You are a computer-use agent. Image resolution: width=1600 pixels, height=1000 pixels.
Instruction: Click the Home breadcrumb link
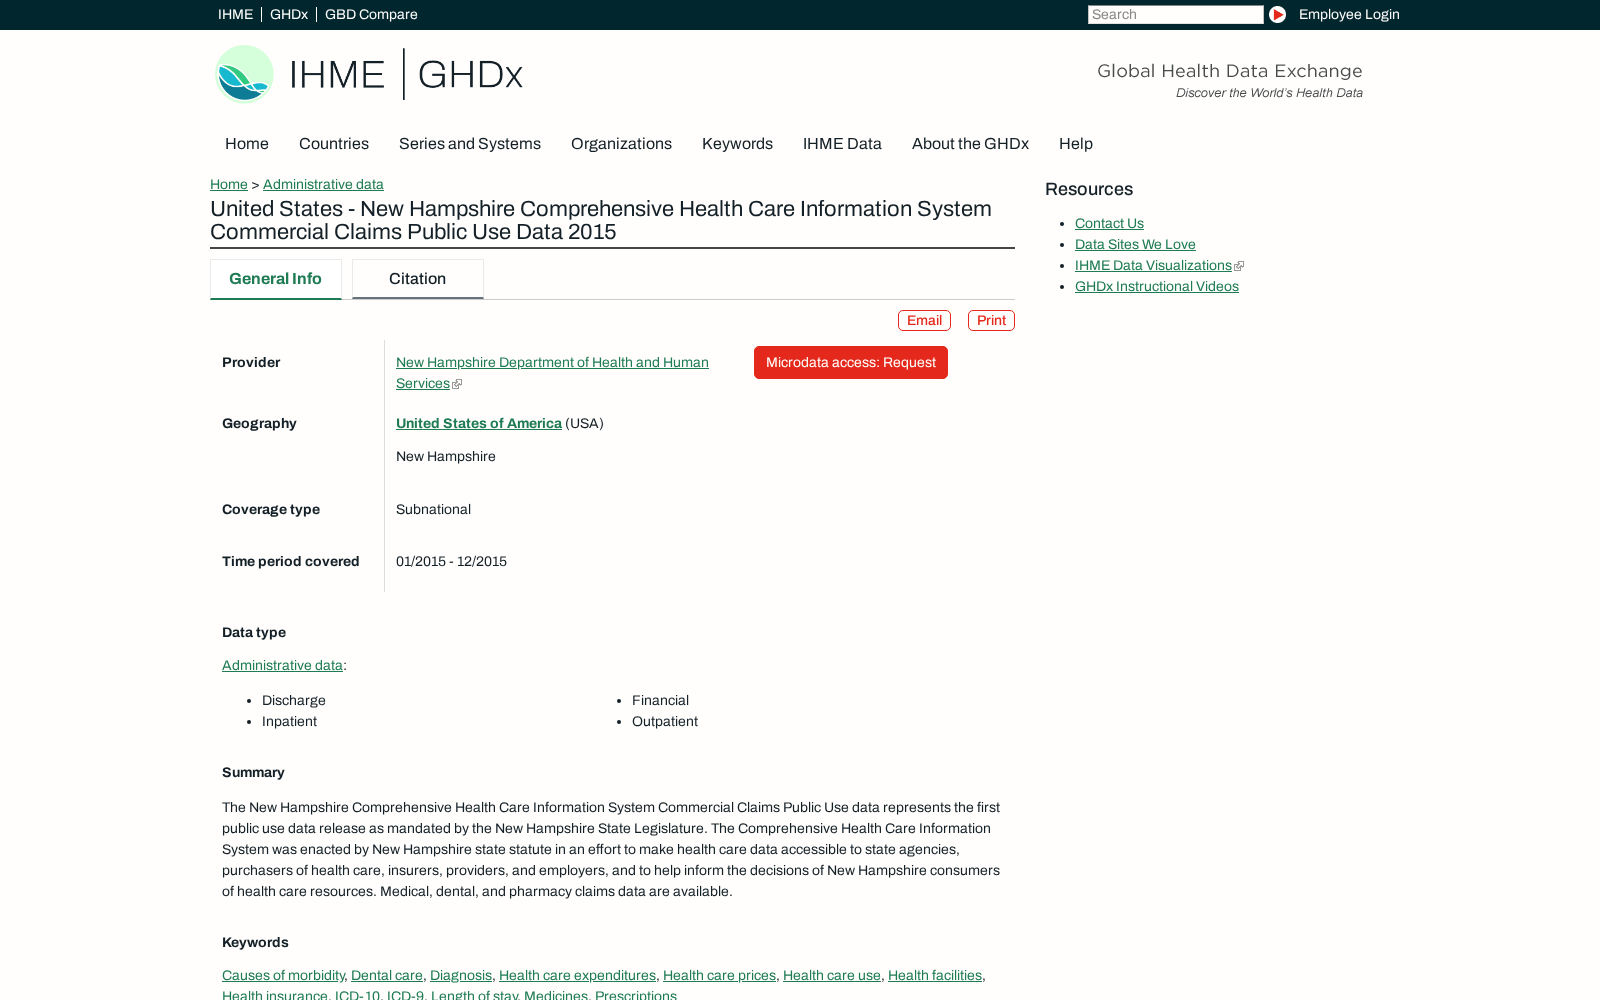coord(229,184)
